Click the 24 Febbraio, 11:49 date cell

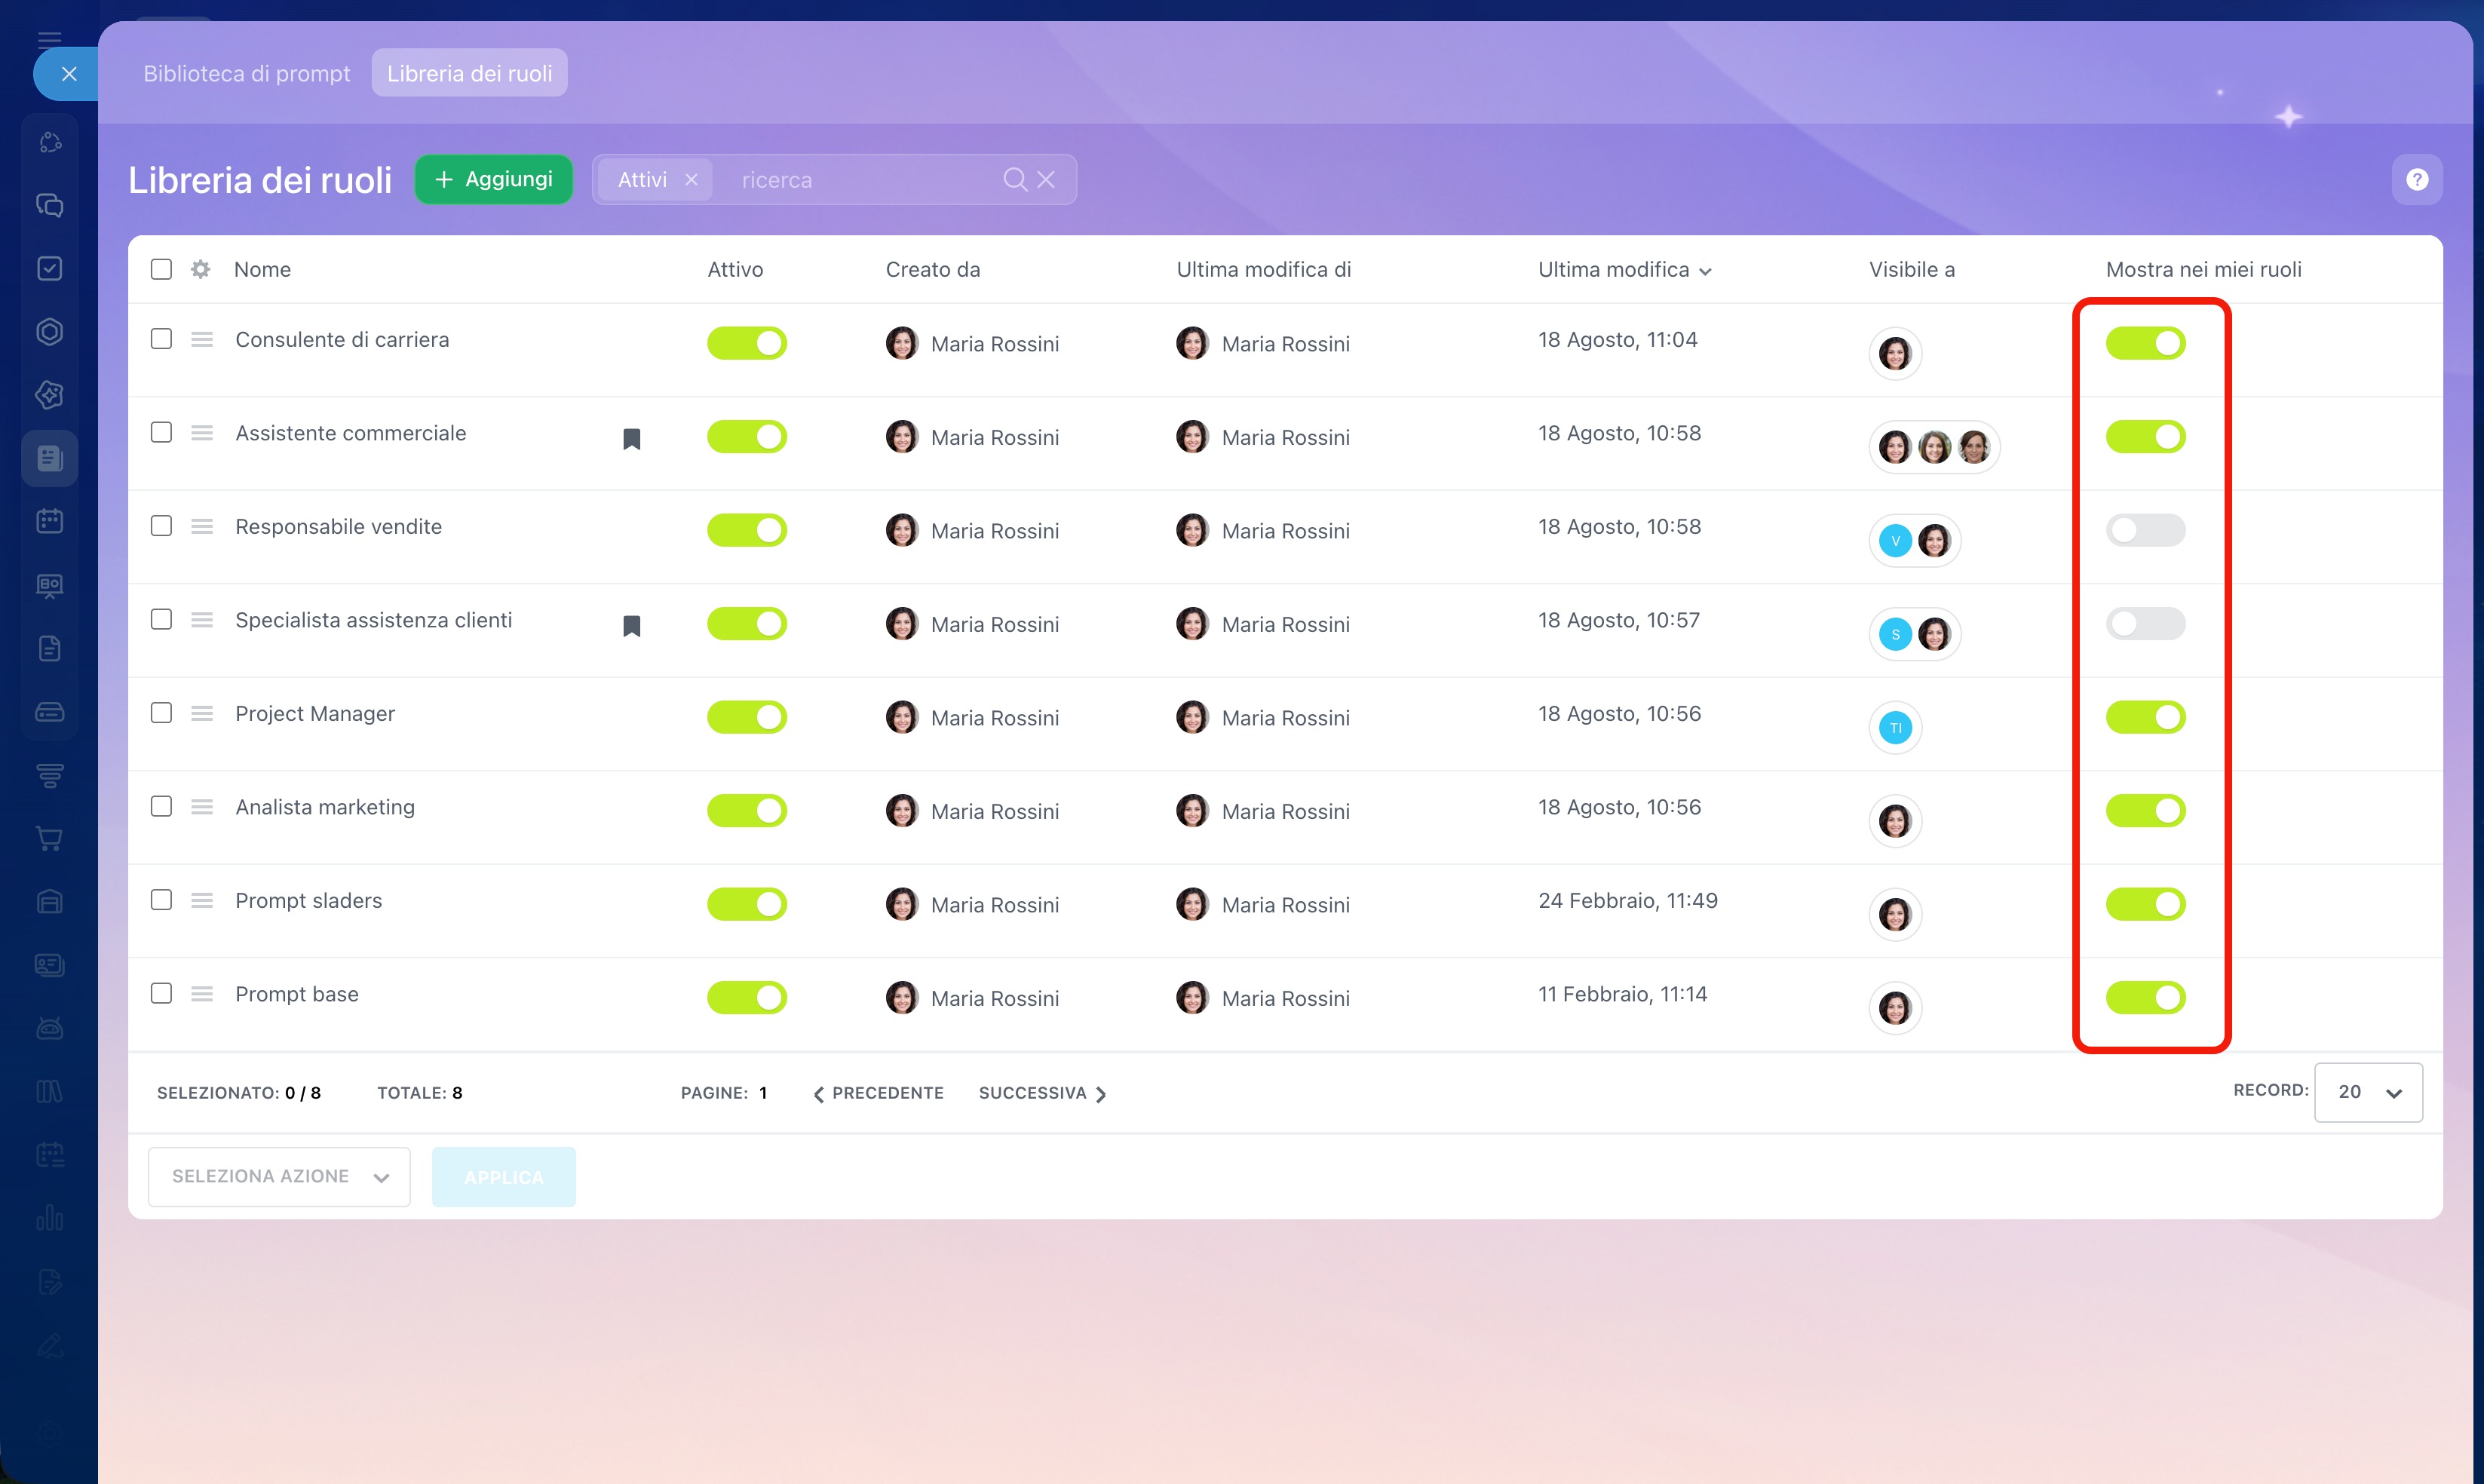pyautogui.click(x=1628, y=900)
